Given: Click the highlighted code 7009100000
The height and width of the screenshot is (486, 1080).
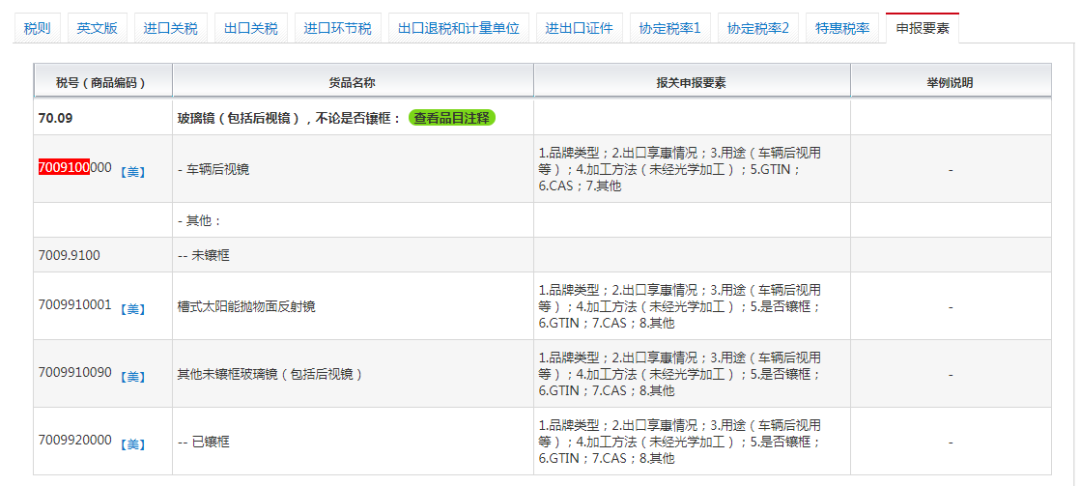Looking at the screenshot, I should click(x=75, y=168).
